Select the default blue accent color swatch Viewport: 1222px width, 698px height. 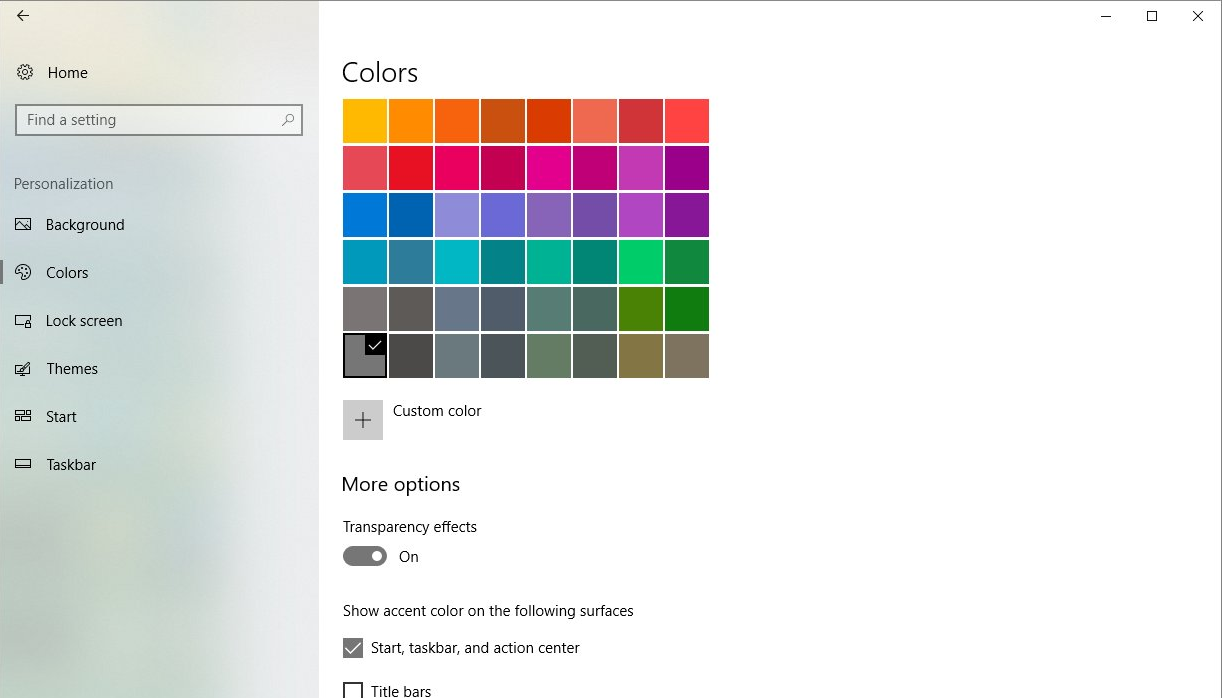tap(365, 215)
